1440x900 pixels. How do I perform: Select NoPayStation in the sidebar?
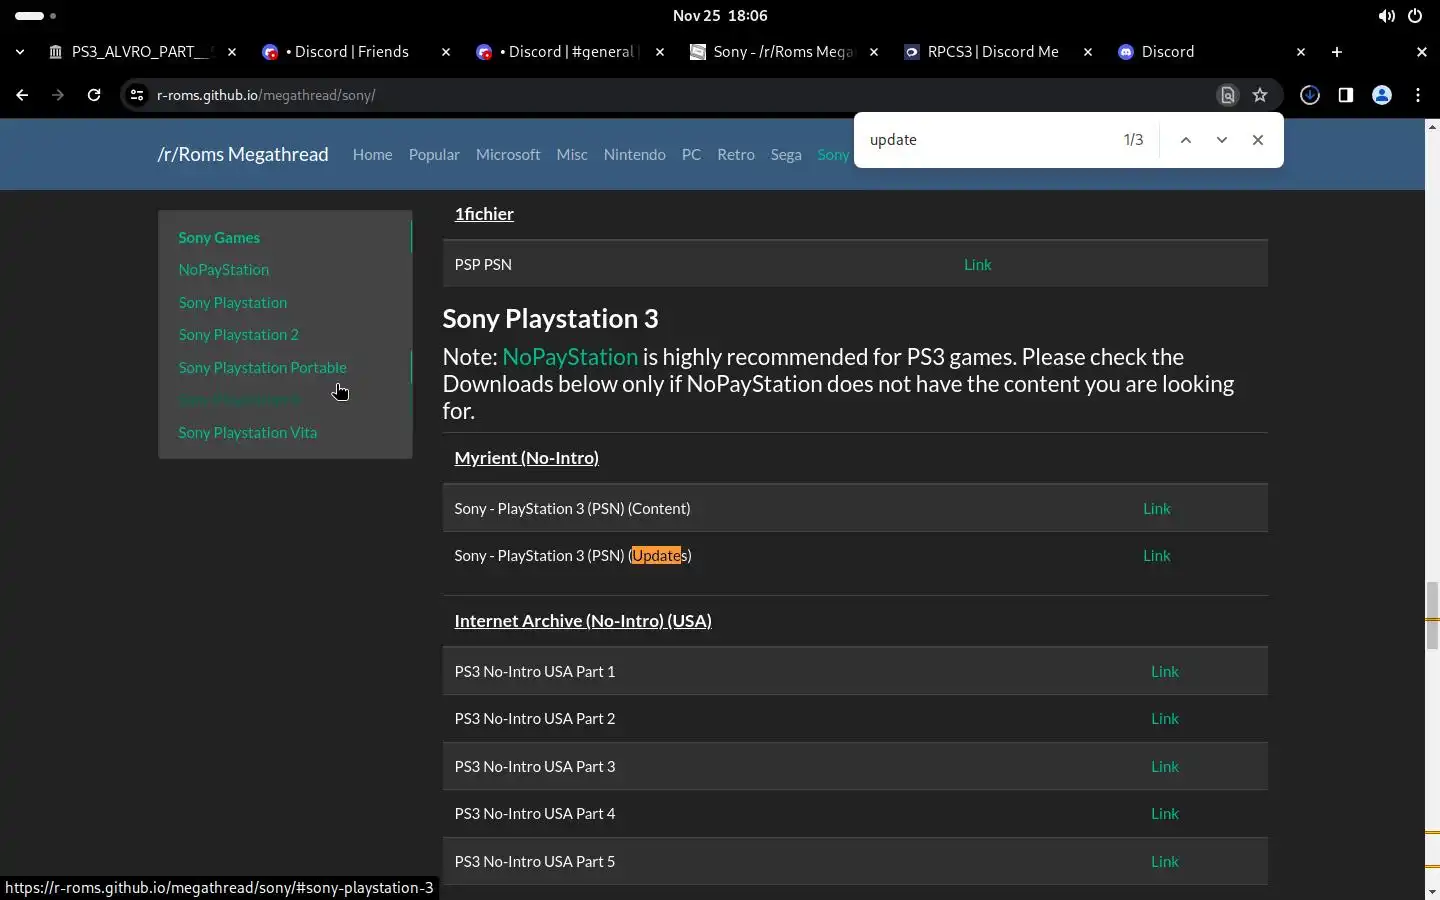224,269
